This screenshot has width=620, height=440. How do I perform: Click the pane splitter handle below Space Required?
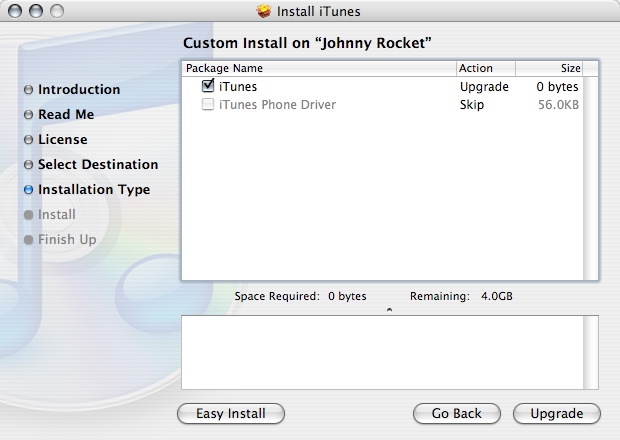click(389, 310)
